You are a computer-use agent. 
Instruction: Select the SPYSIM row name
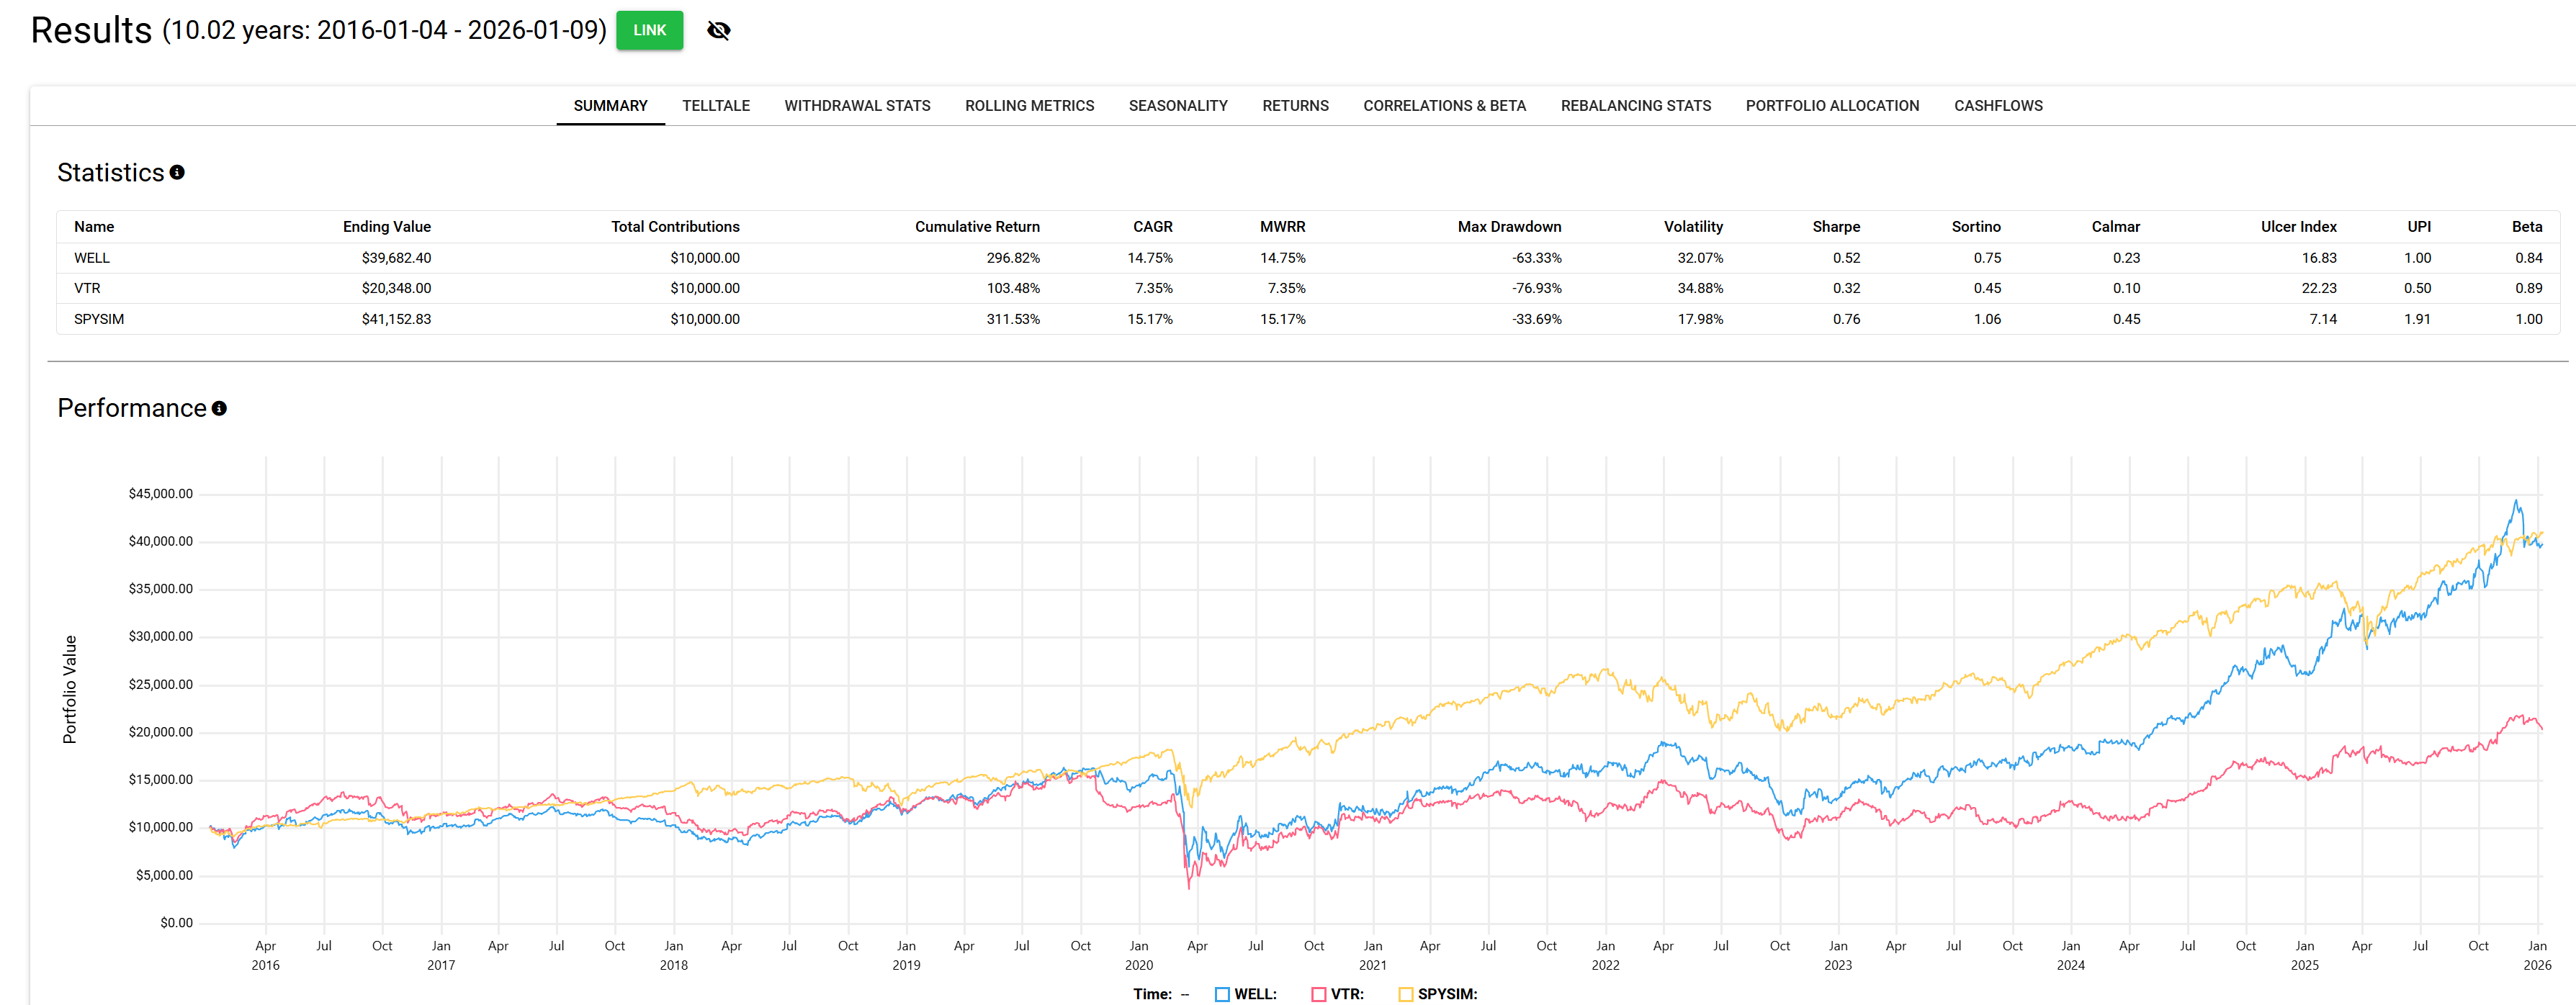(99, 319)
